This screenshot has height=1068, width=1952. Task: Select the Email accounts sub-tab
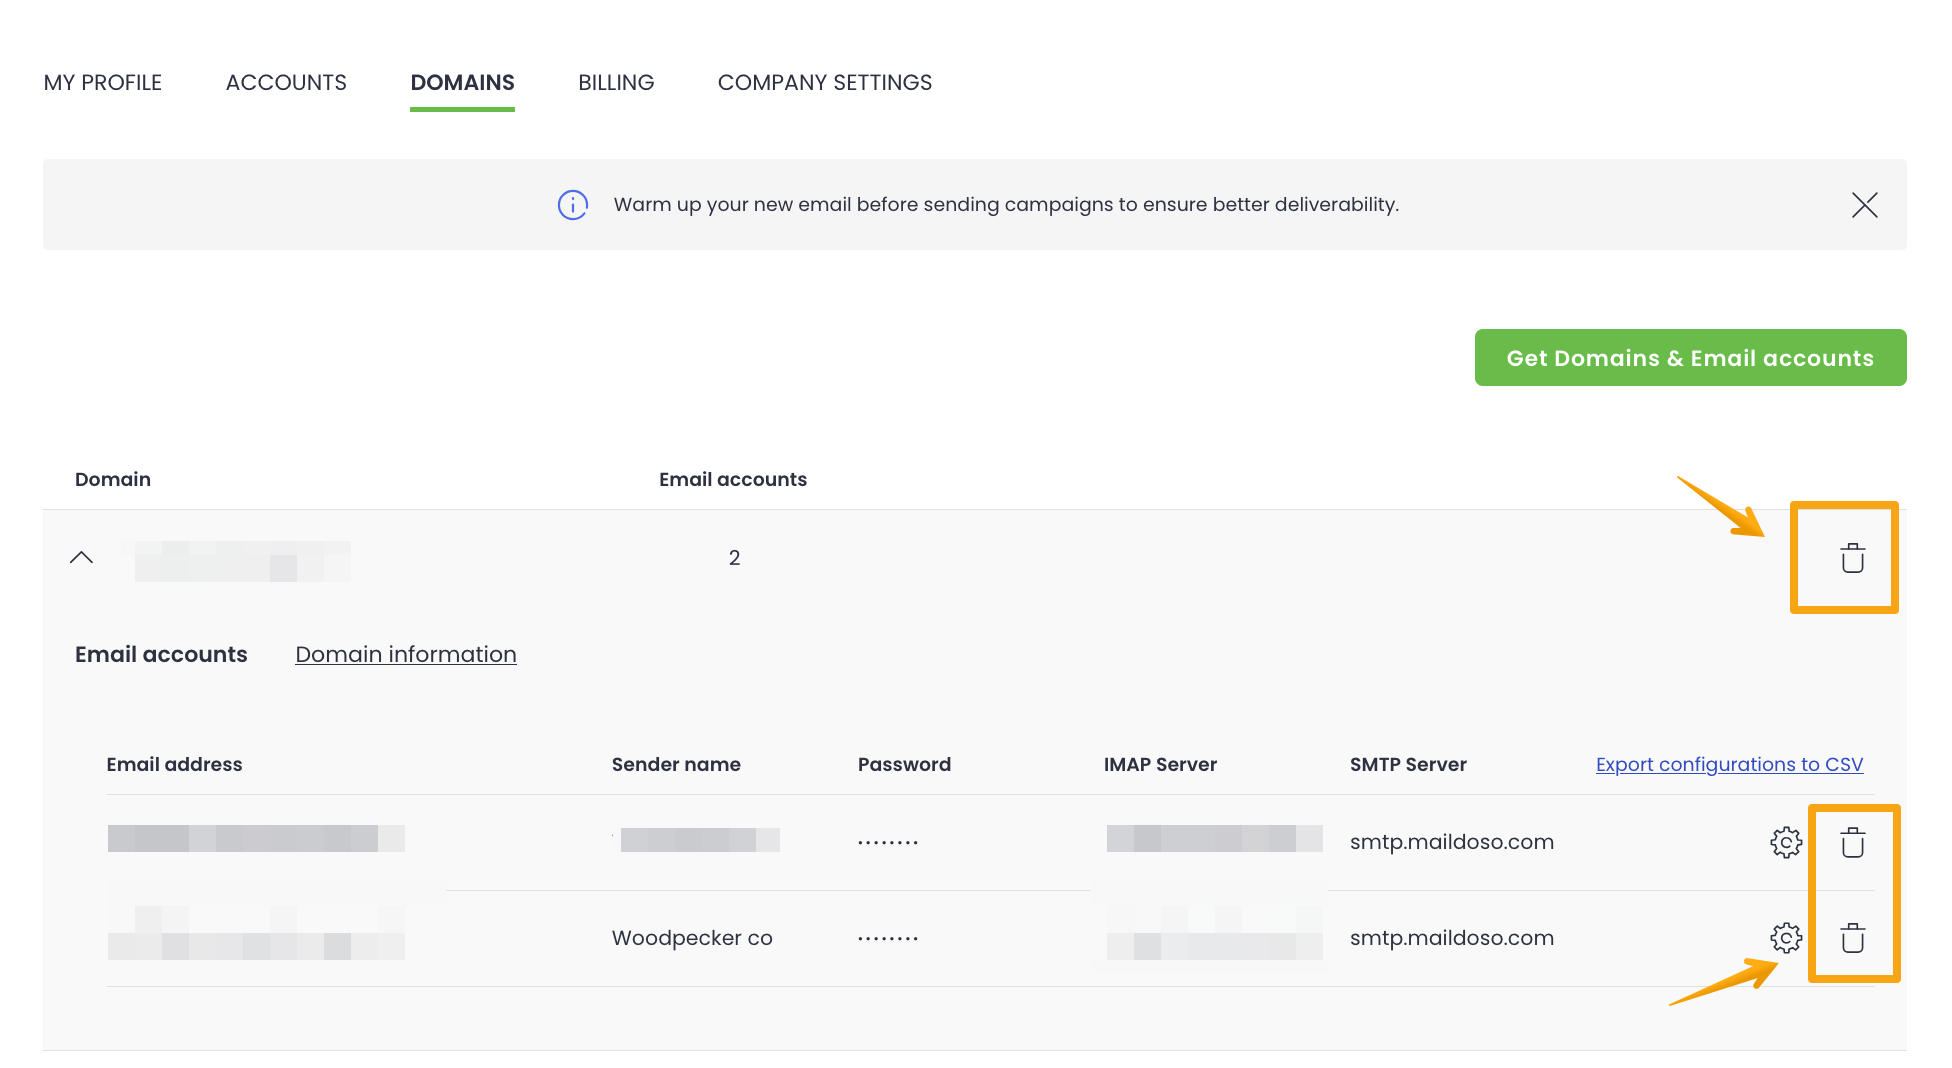tap(161, 654)
